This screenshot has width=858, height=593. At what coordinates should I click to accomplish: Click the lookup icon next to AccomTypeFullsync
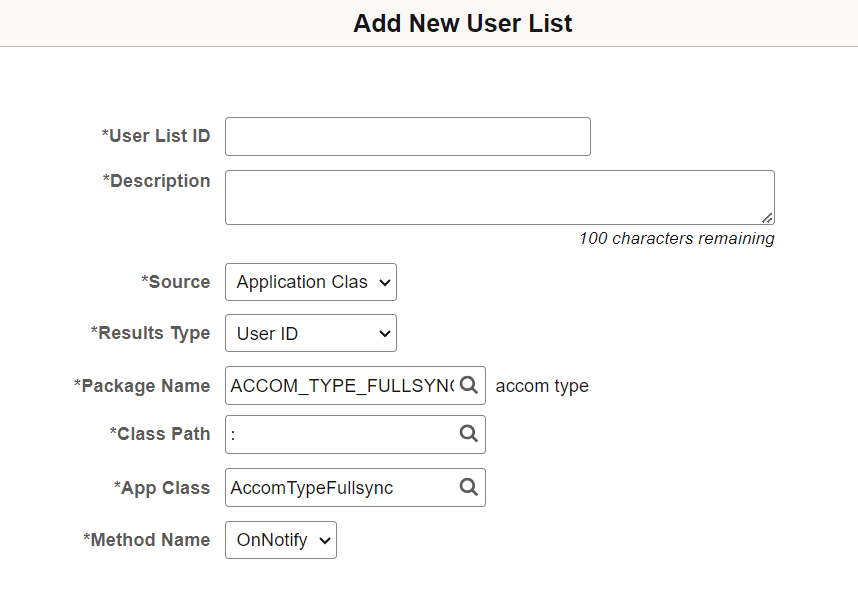click(469, 487)
